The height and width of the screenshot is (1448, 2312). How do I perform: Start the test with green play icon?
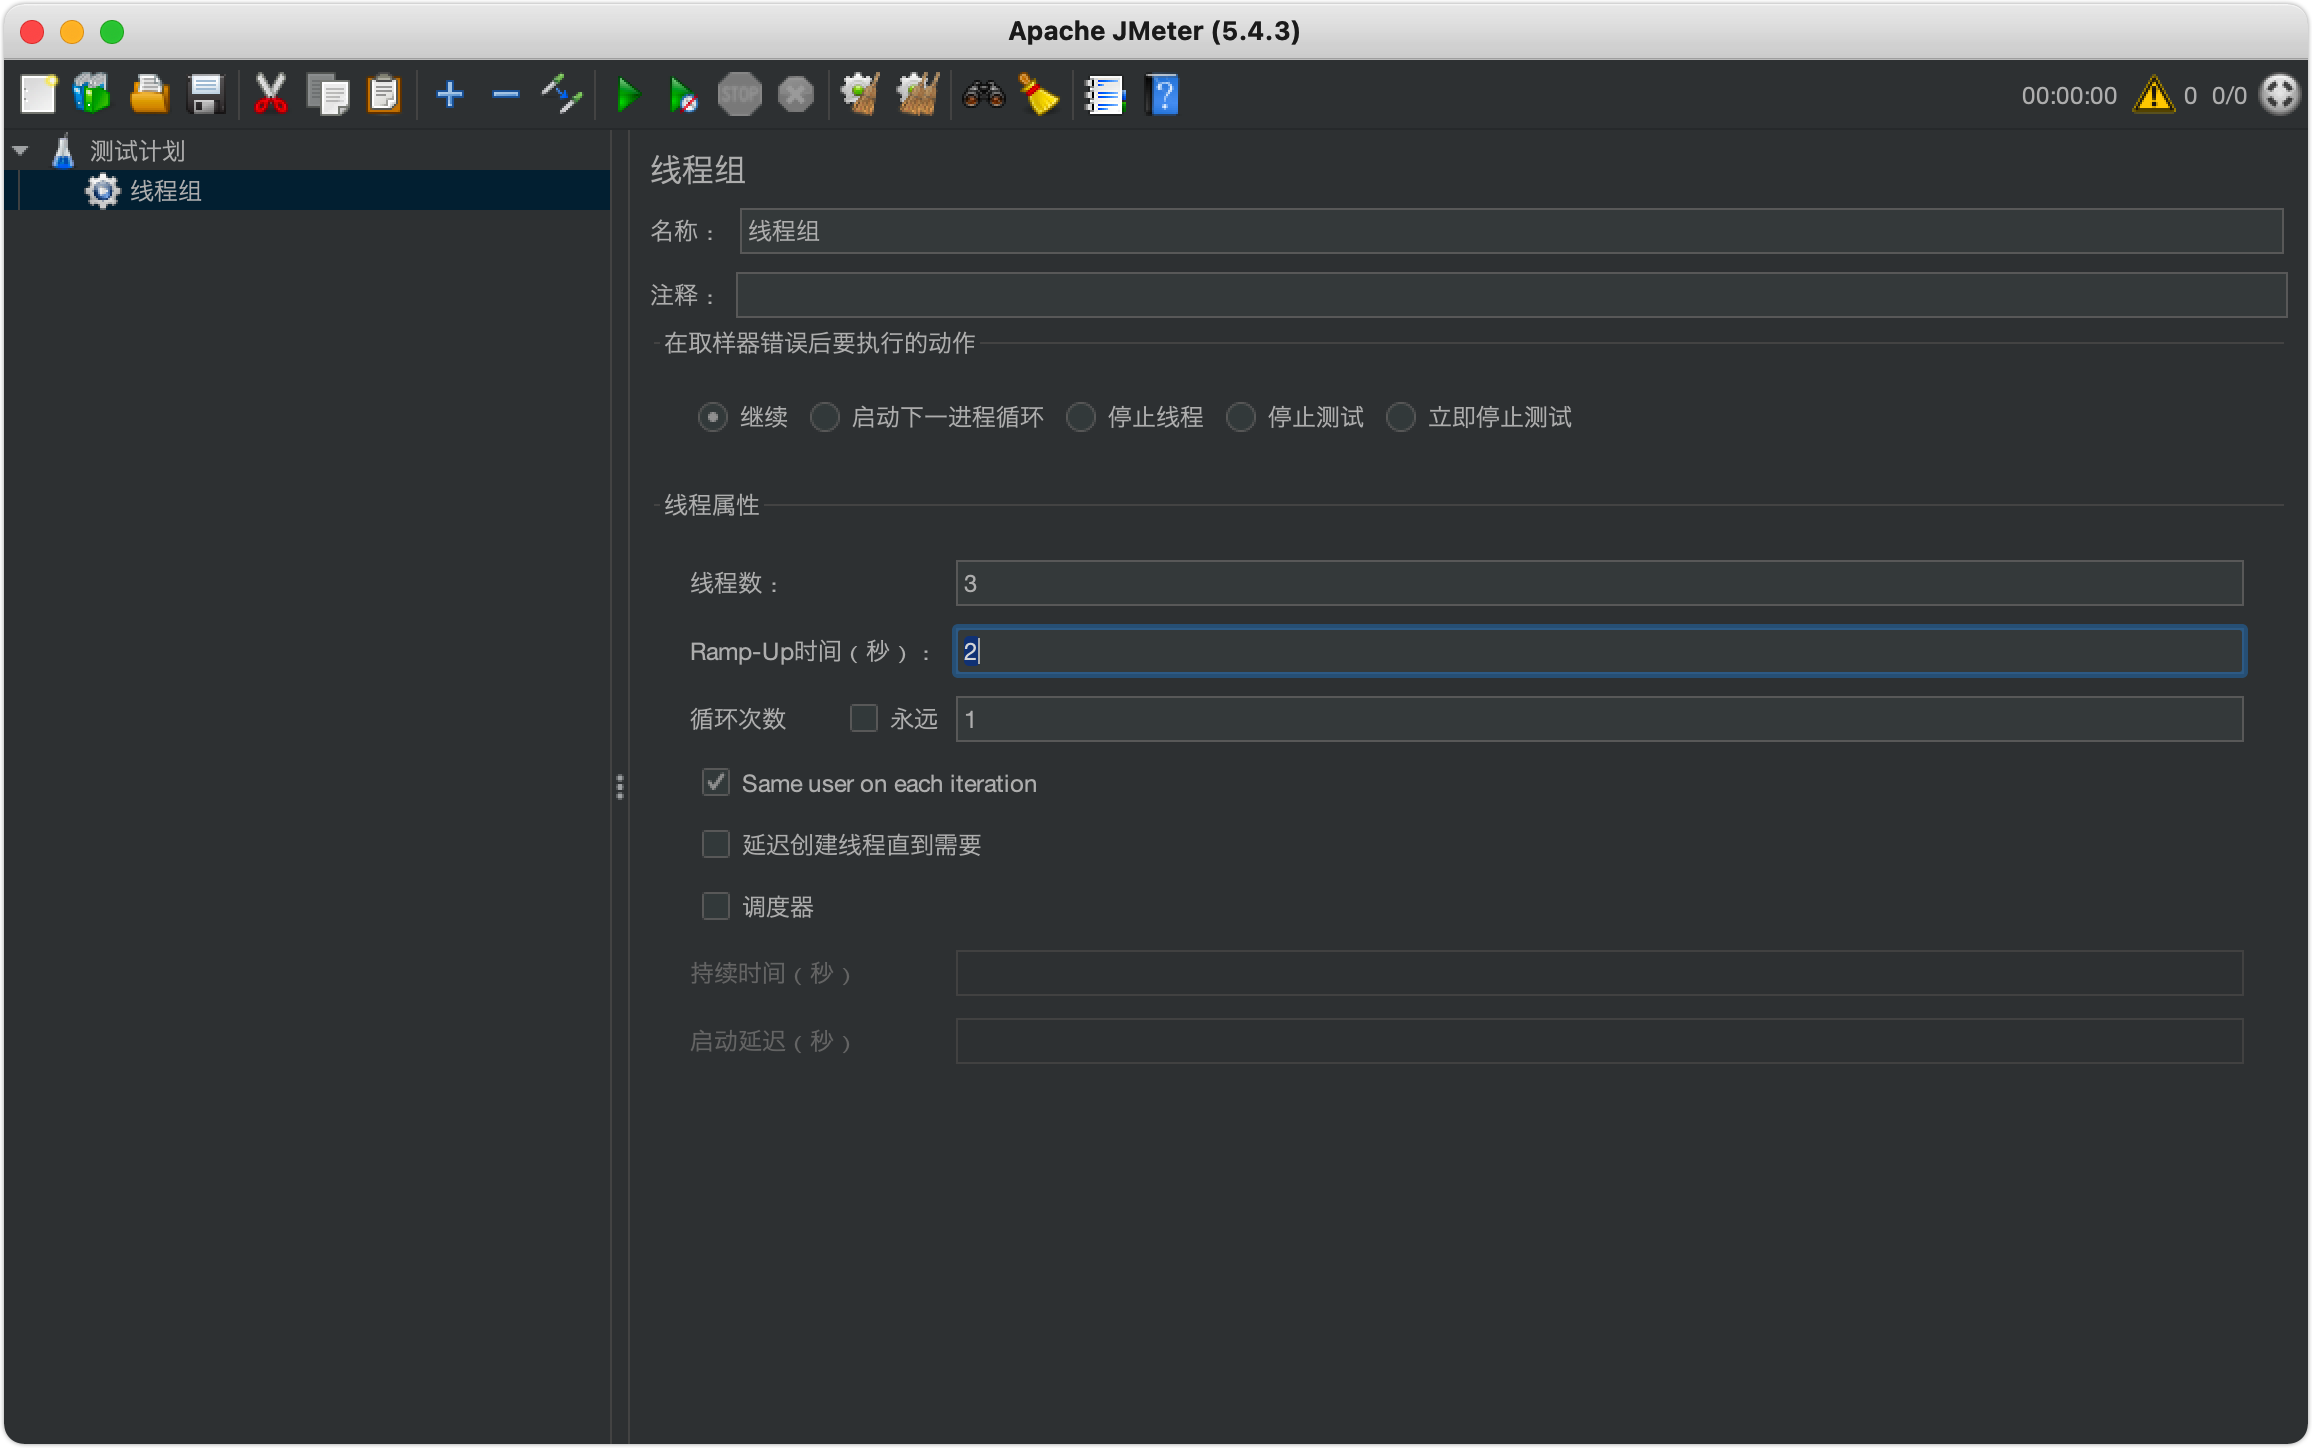pyautogui.click(x=628, y=95)
